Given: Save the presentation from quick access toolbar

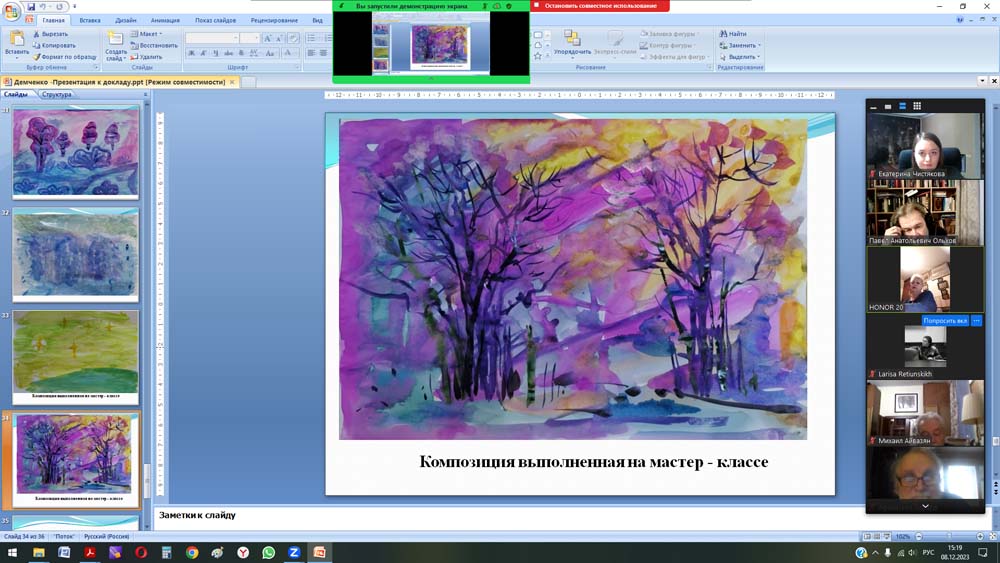Looking at the screenshot, I should (31, 7).
